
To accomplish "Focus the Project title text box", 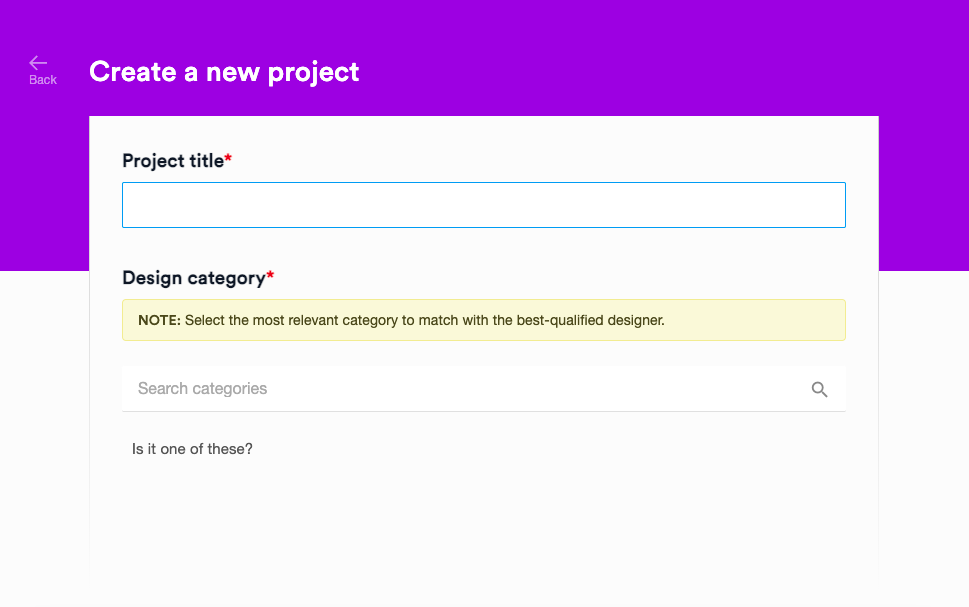I will (484, 205).
